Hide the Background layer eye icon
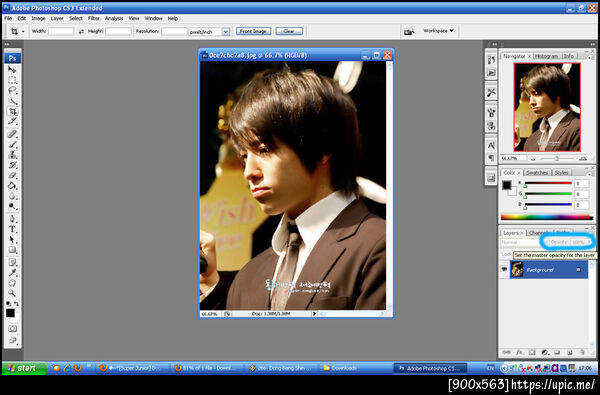This screenshot has width=600, height=395. (504, 269)
